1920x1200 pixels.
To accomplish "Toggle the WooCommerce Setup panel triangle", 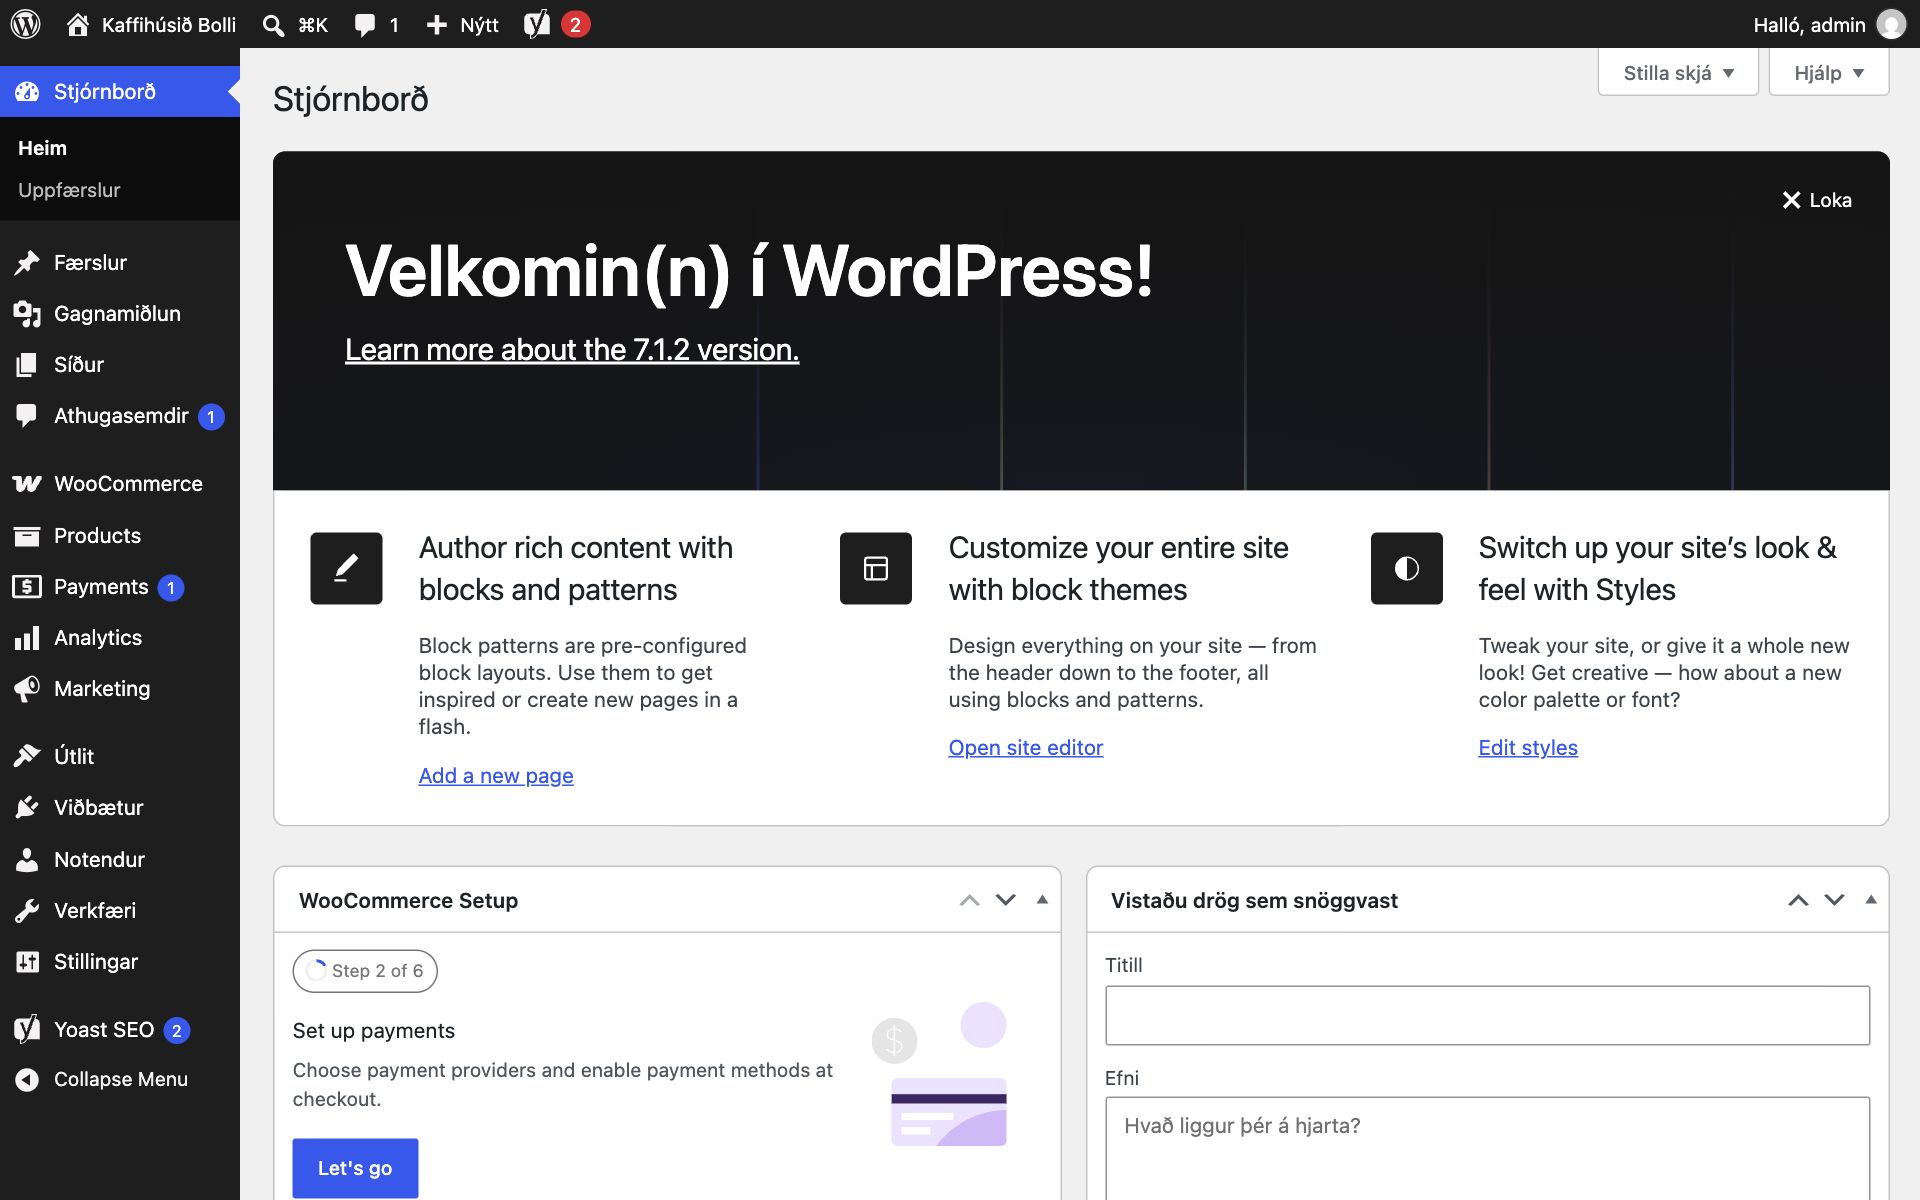I will point(1042,900).
